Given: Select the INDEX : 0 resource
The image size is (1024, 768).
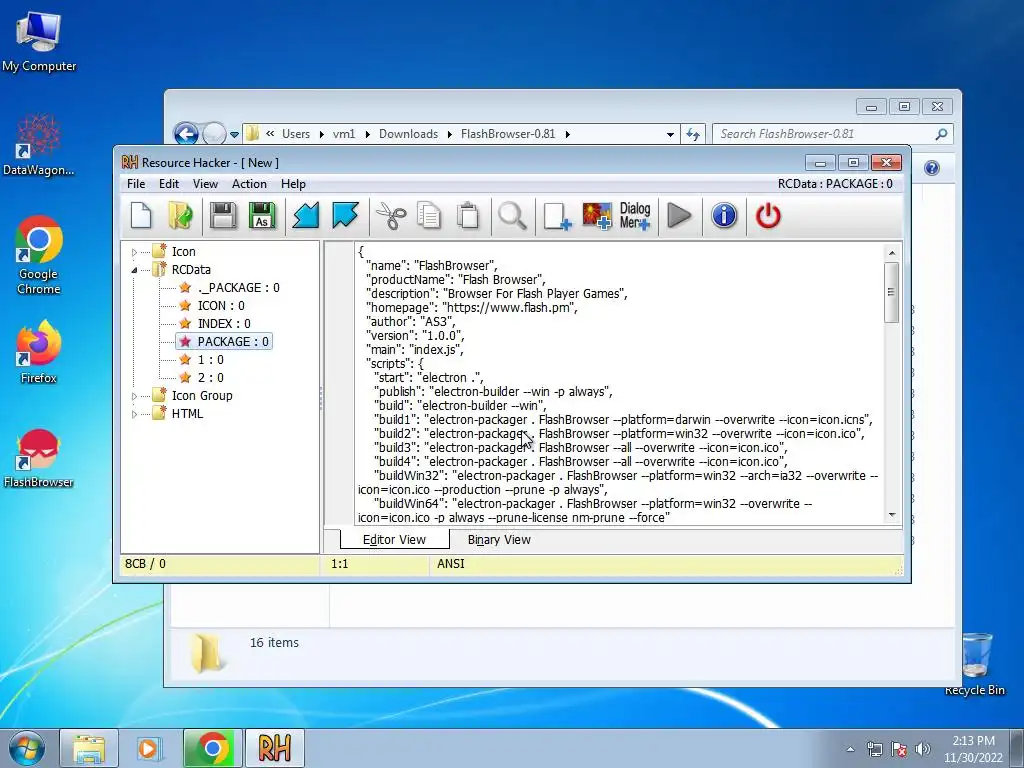Looking at the screenshot, I should [x=224, y=324].
